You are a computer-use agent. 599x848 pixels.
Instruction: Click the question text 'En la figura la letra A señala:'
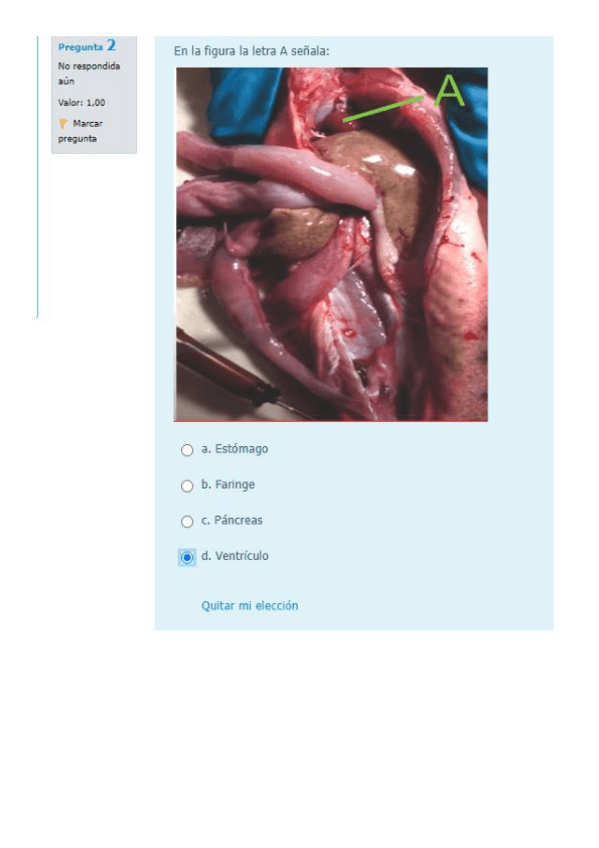pos(251,51)
